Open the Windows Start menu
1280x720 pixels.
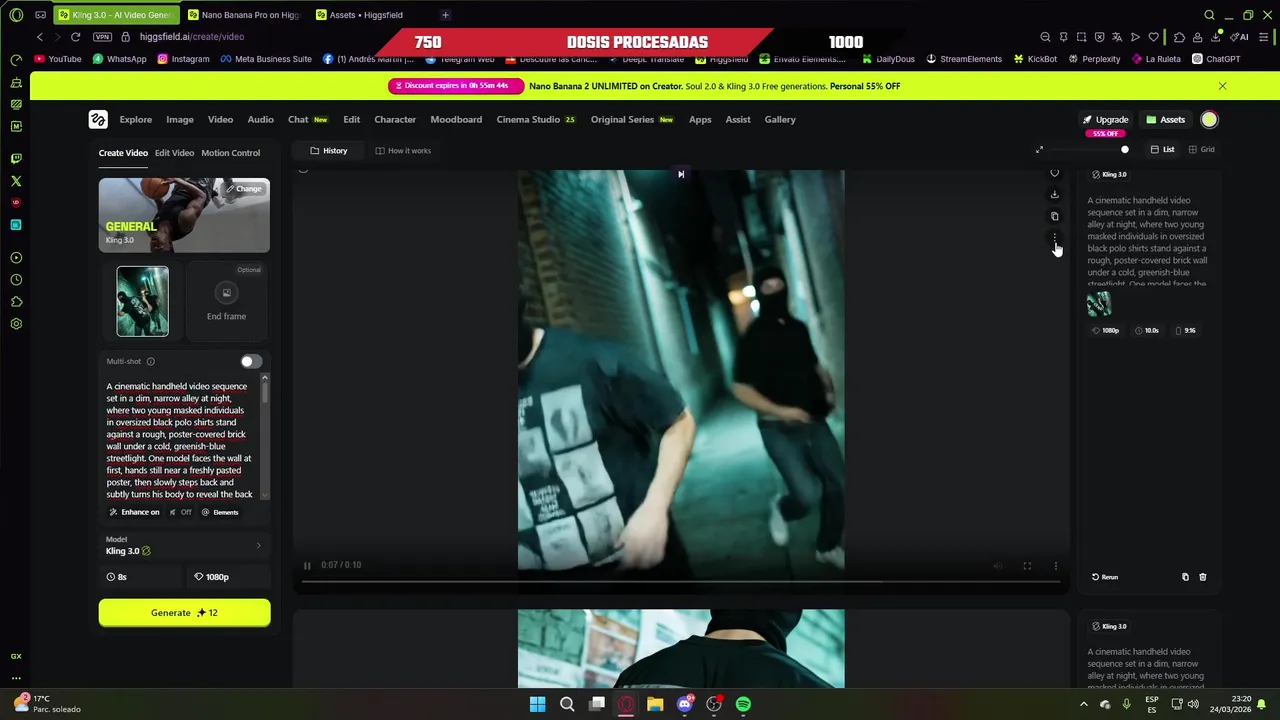tap(537, 704)
